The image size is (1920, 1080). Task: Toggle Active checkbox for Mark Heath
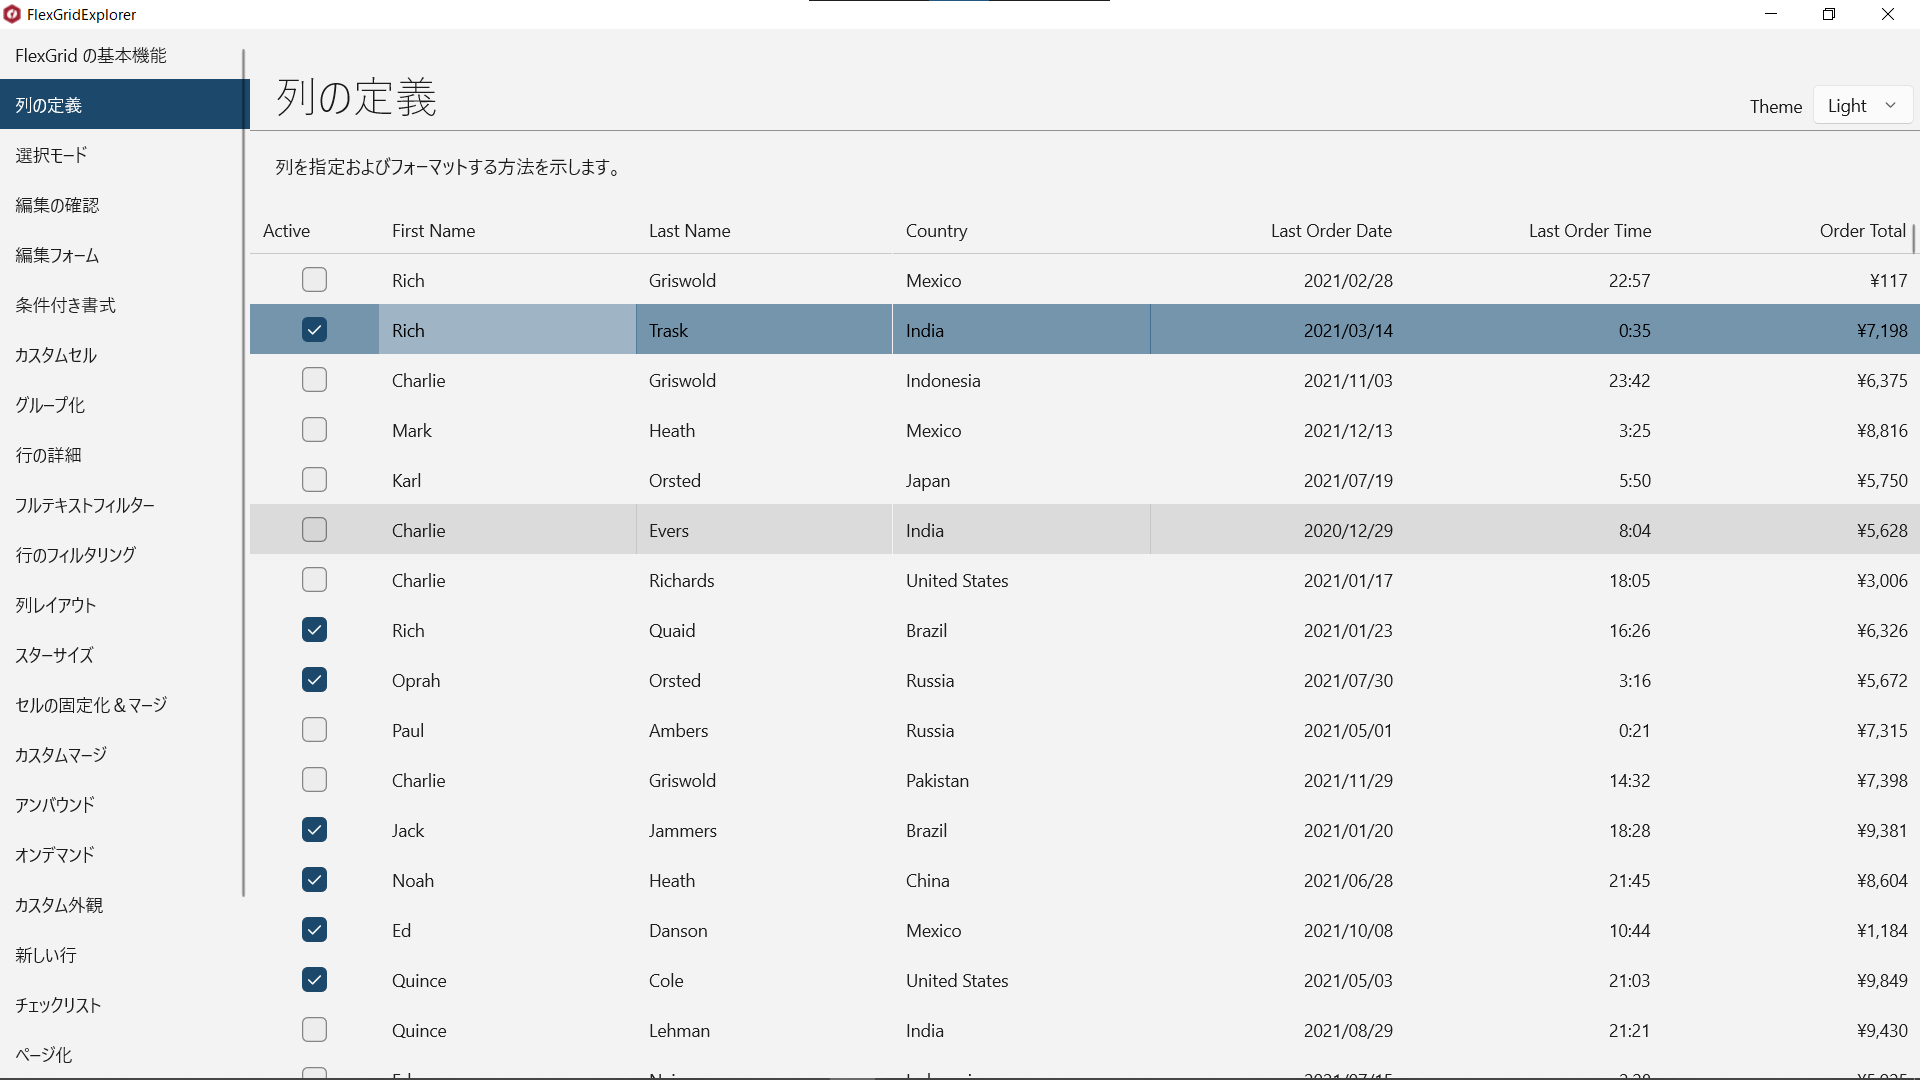coord(314,430)
